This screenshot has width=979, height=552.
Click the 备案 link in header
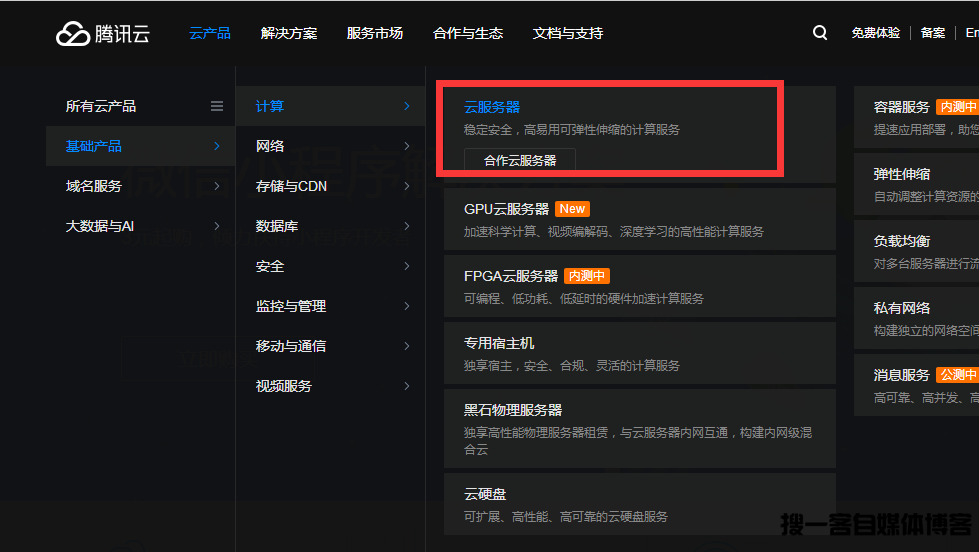[933, 33]
